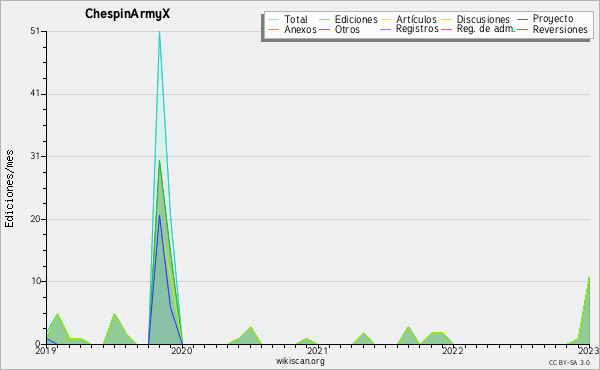Click the CC BY-SA 3.0 license text
The height and width of the screenshot is (370, 600).
pyautogui.click(x=569, y=363)
